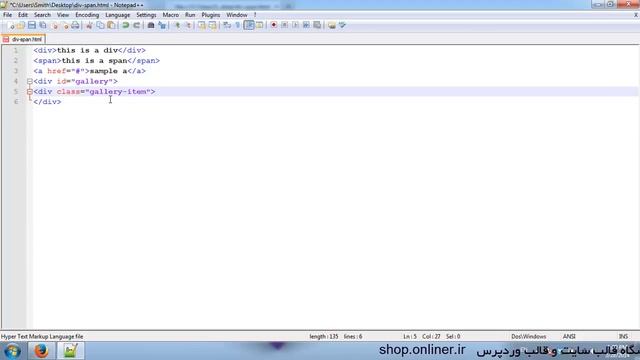The width and height of the screenshot is (640, 360).
Task: Click the Copy toolbar icon
Action: 100,25
